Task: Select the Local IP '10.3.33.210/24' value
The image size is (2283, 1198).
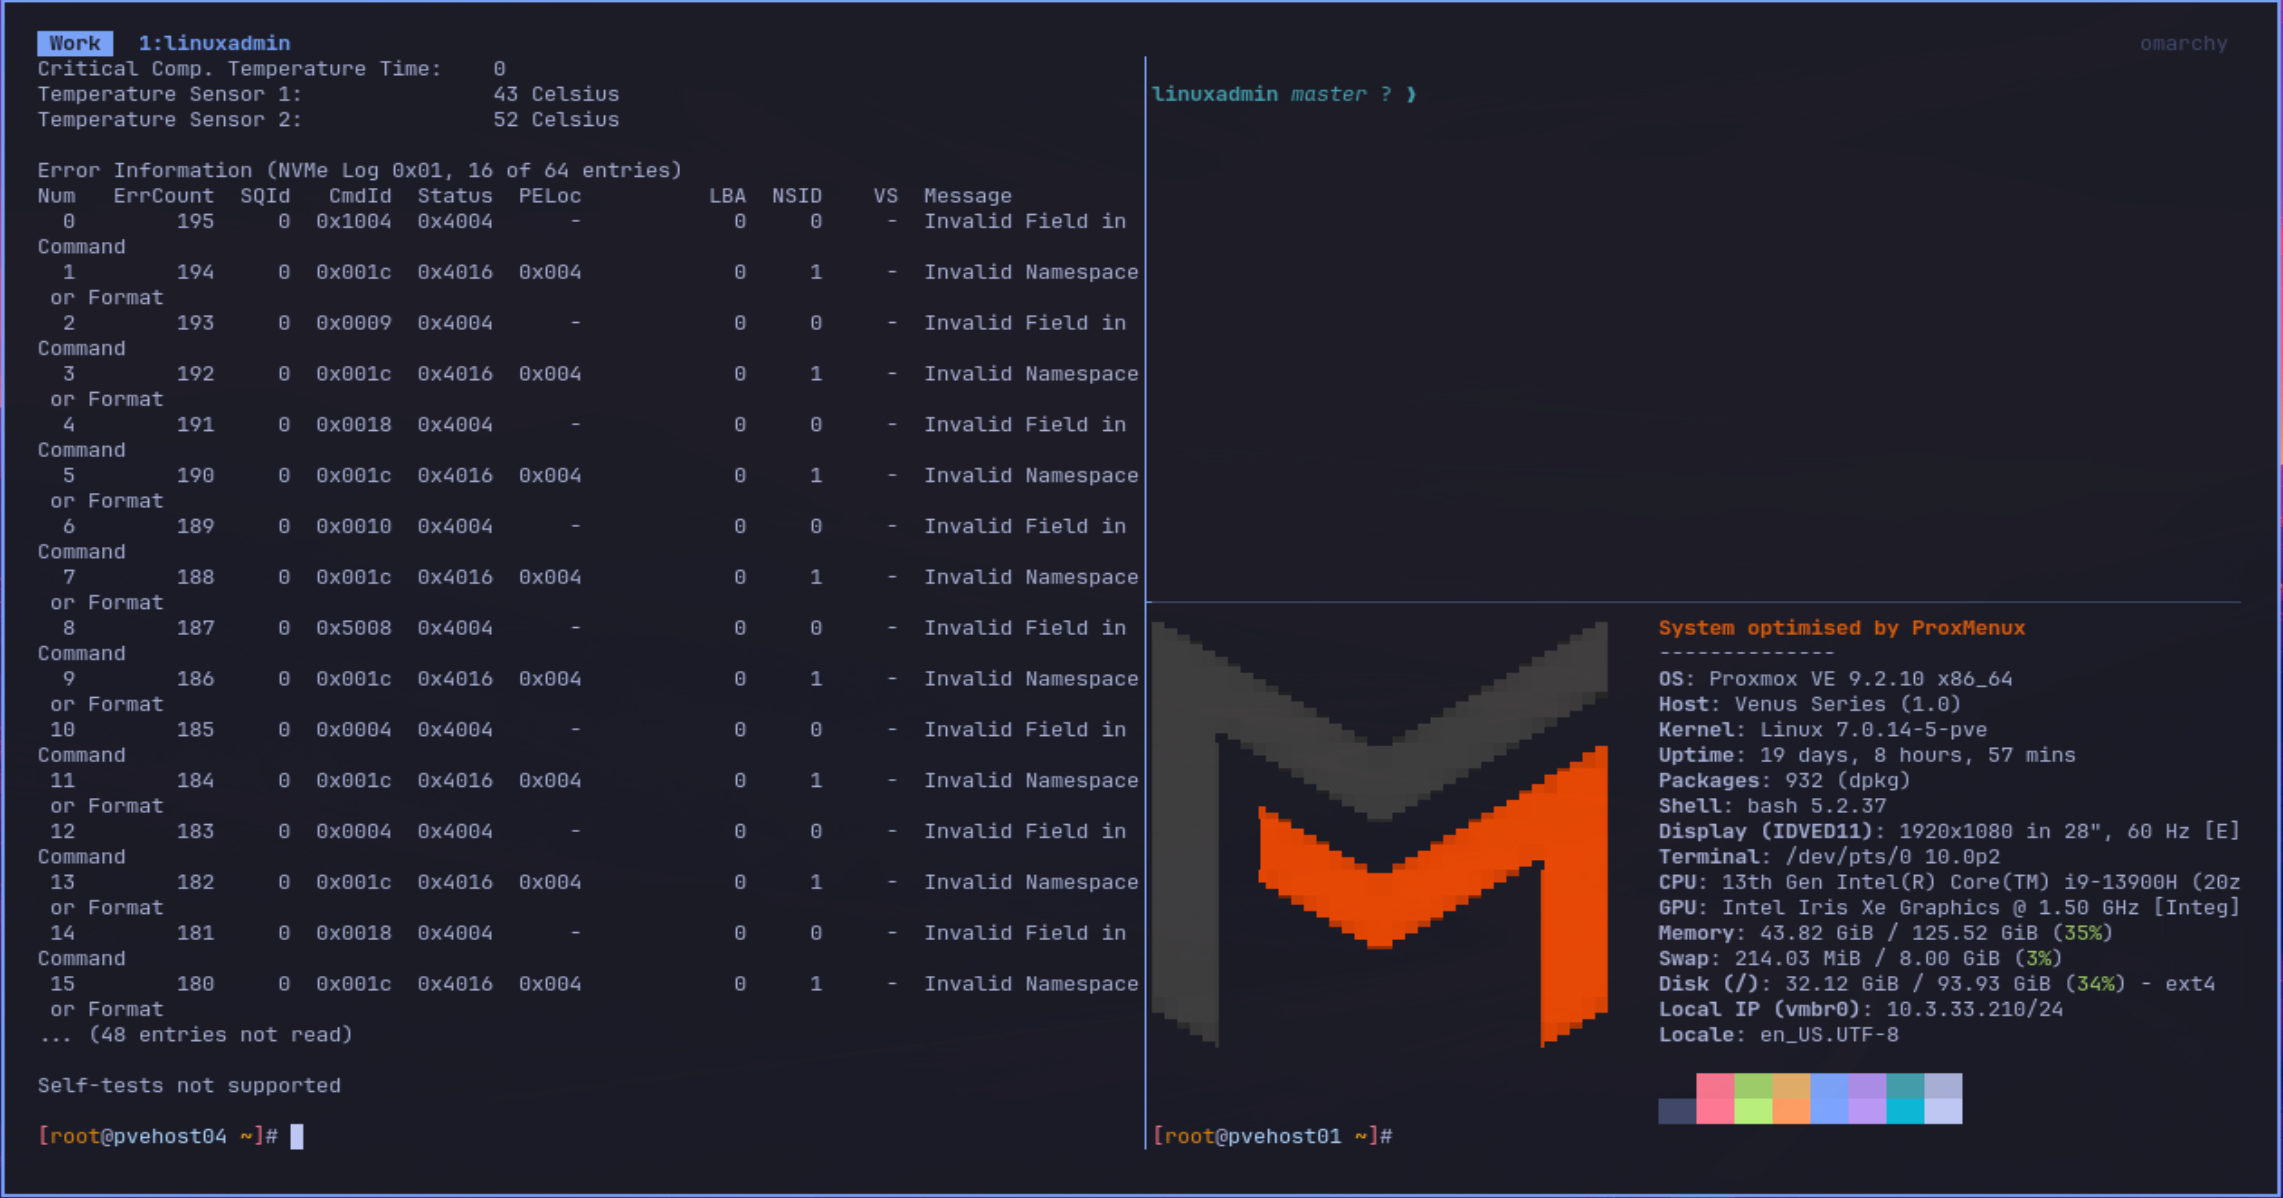Action: [x=1975, y=1009]
